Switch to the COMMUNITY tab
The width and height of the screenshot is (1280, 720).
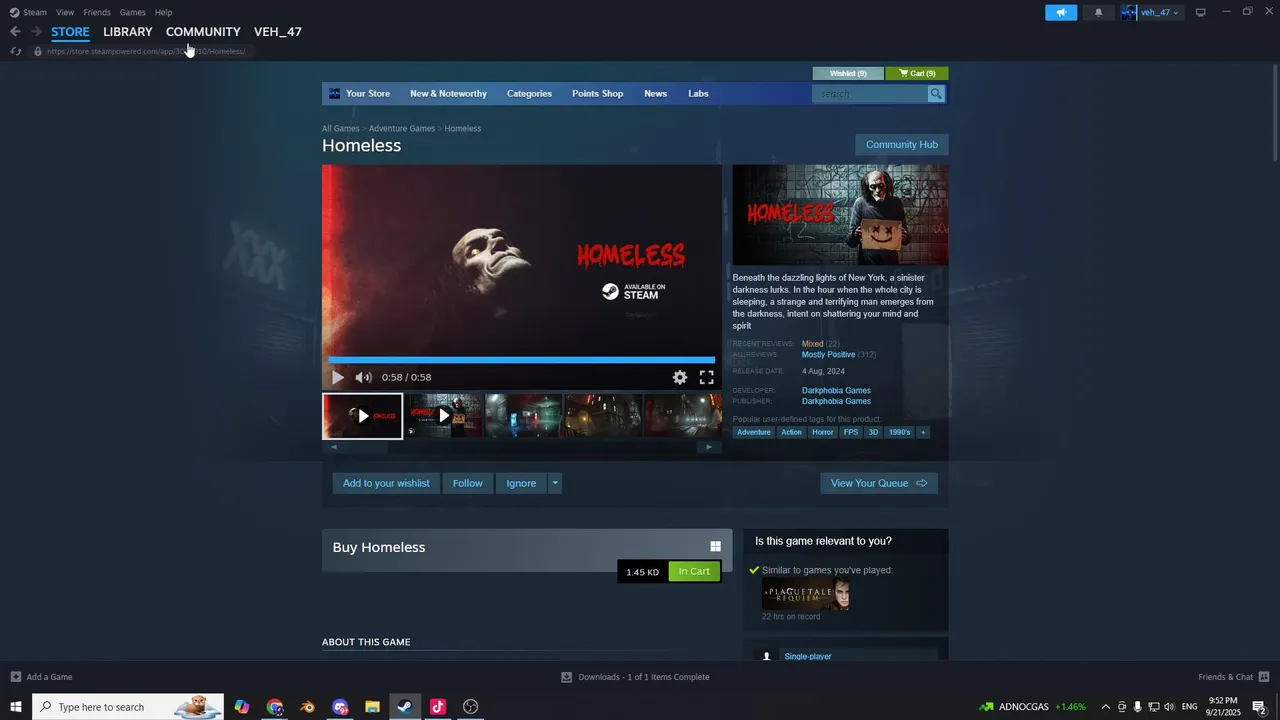[203, 32]
